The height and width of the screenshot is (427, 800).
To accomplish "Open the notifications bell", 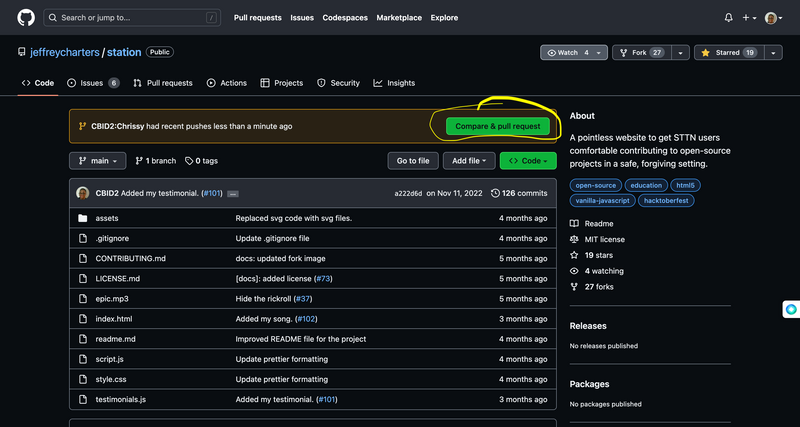I will coord(729,18).
